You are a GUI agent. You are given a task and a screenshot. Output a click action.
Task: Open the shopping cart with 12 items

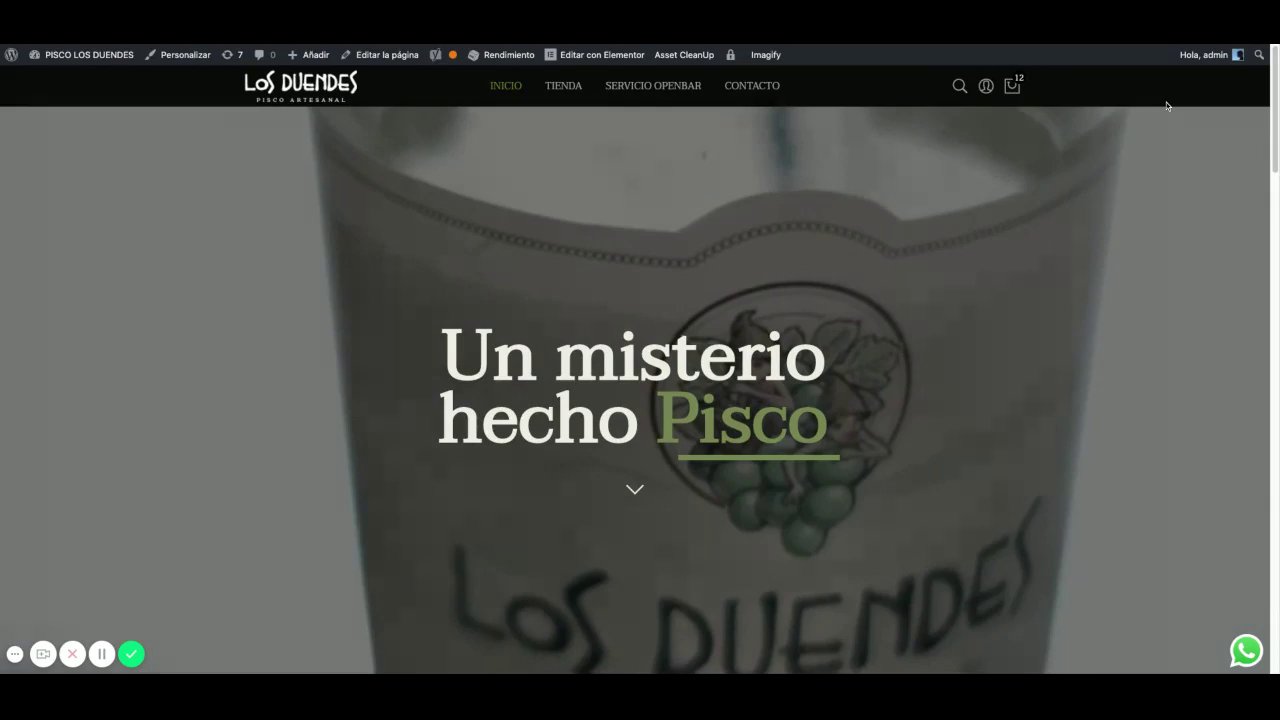pos(1013,85)
